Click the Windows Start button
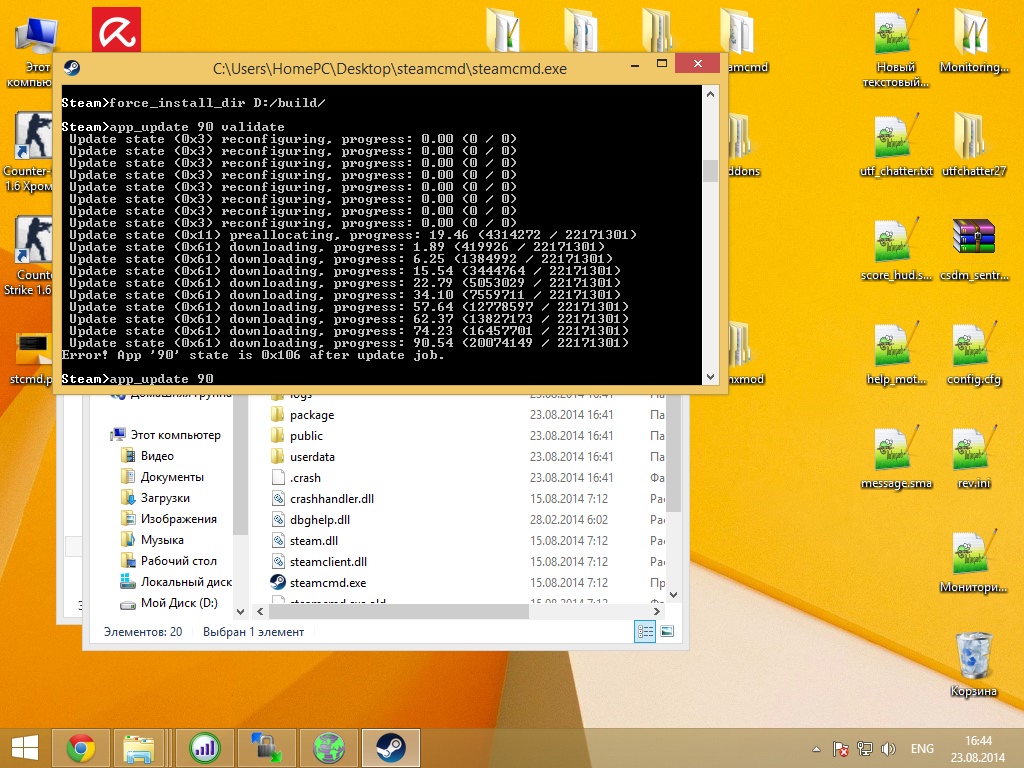Screen dimensions: 1024x768 (x=24, y=748)
